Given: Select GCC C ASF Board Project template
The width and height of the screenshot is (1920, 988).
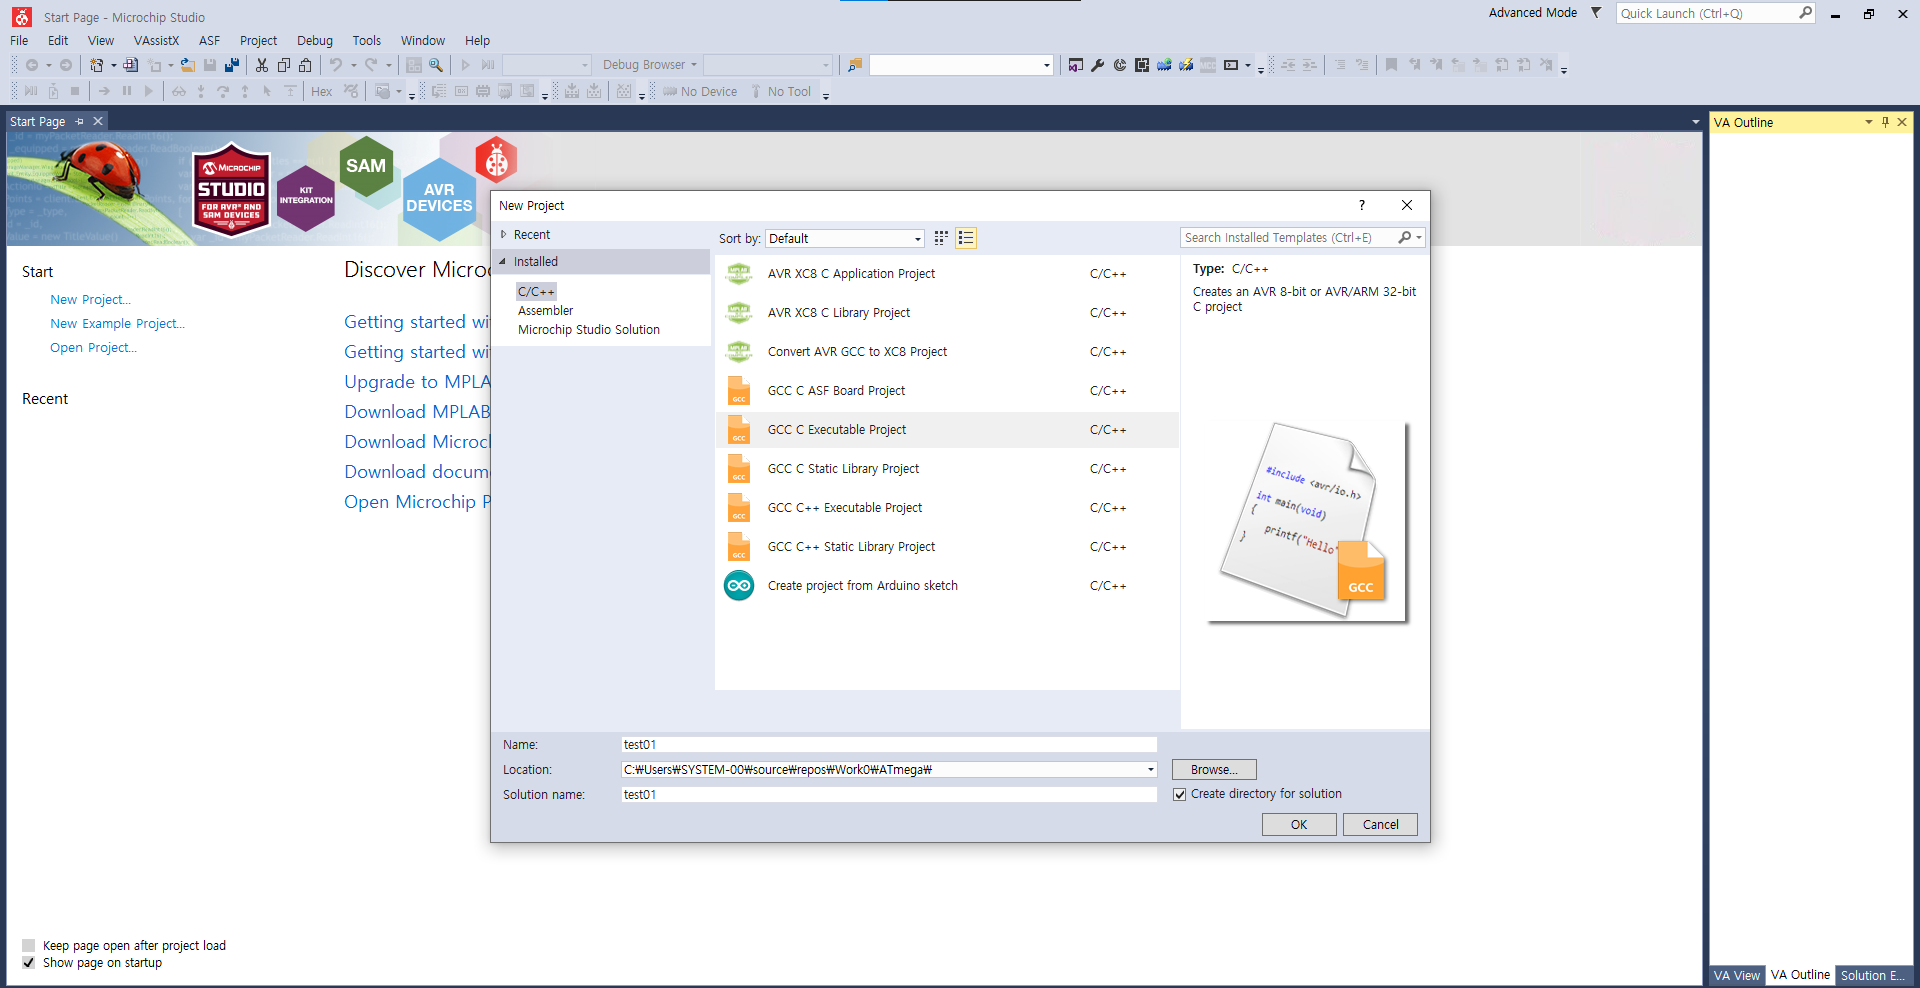Looking at the screenshot, I should (x=947, y=391).
